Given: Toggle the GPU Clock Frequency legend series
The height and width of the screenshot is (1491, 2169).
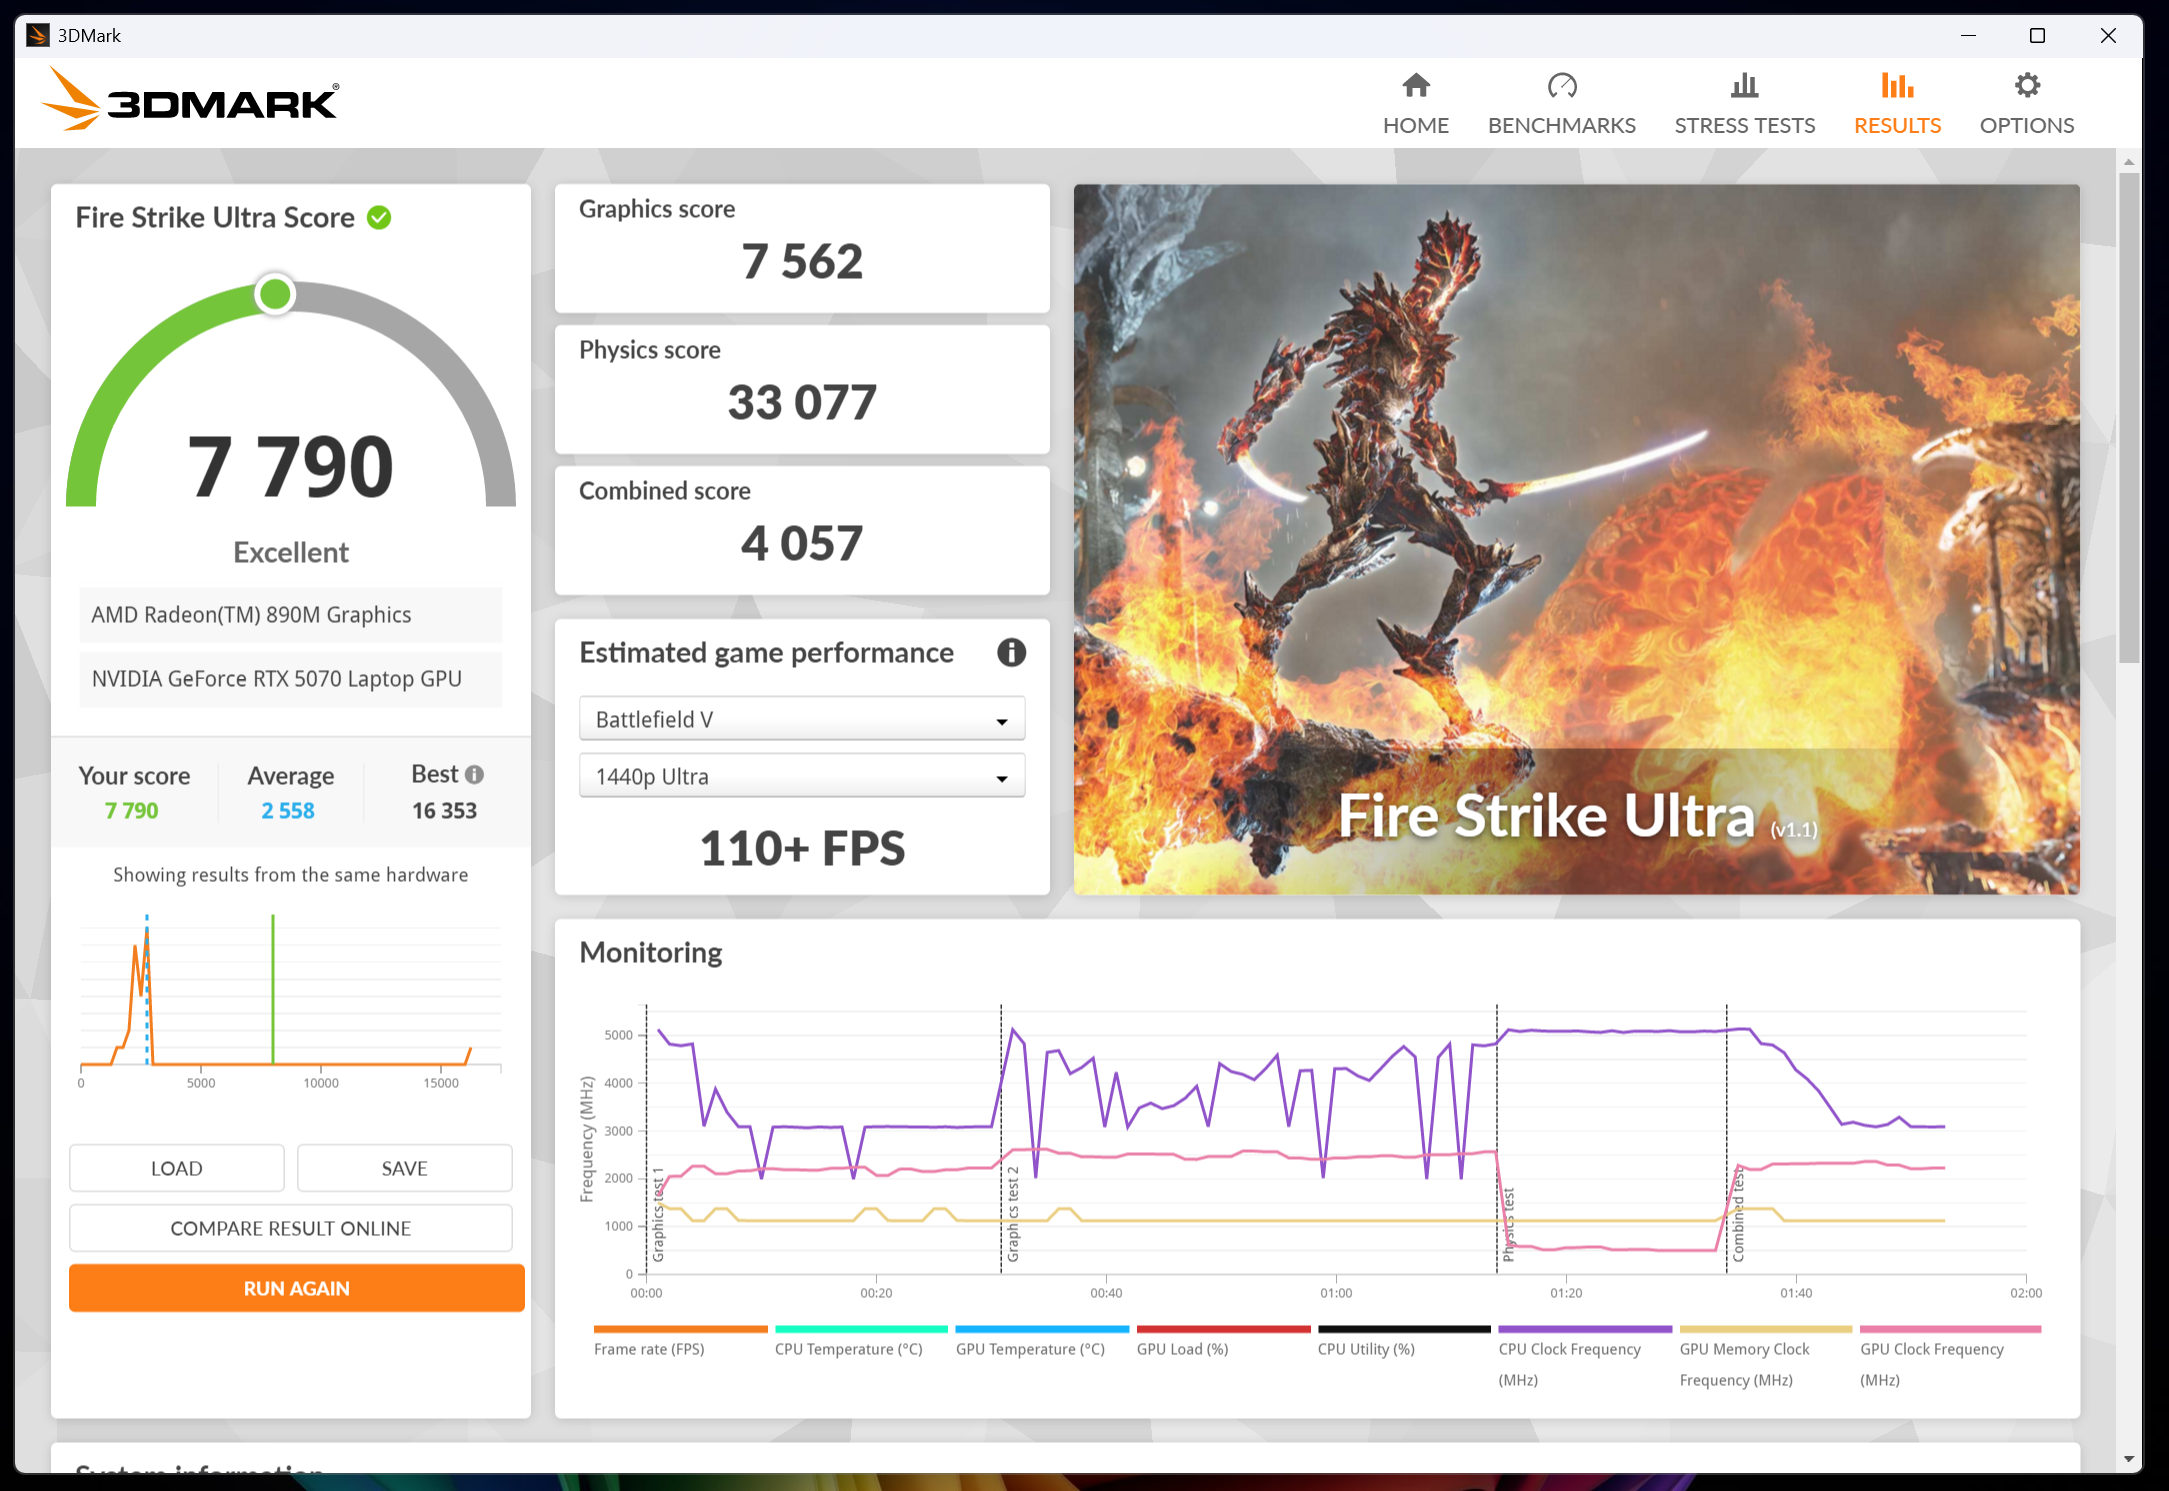Looking at the screenshot, I should tap(1950, 1357).
